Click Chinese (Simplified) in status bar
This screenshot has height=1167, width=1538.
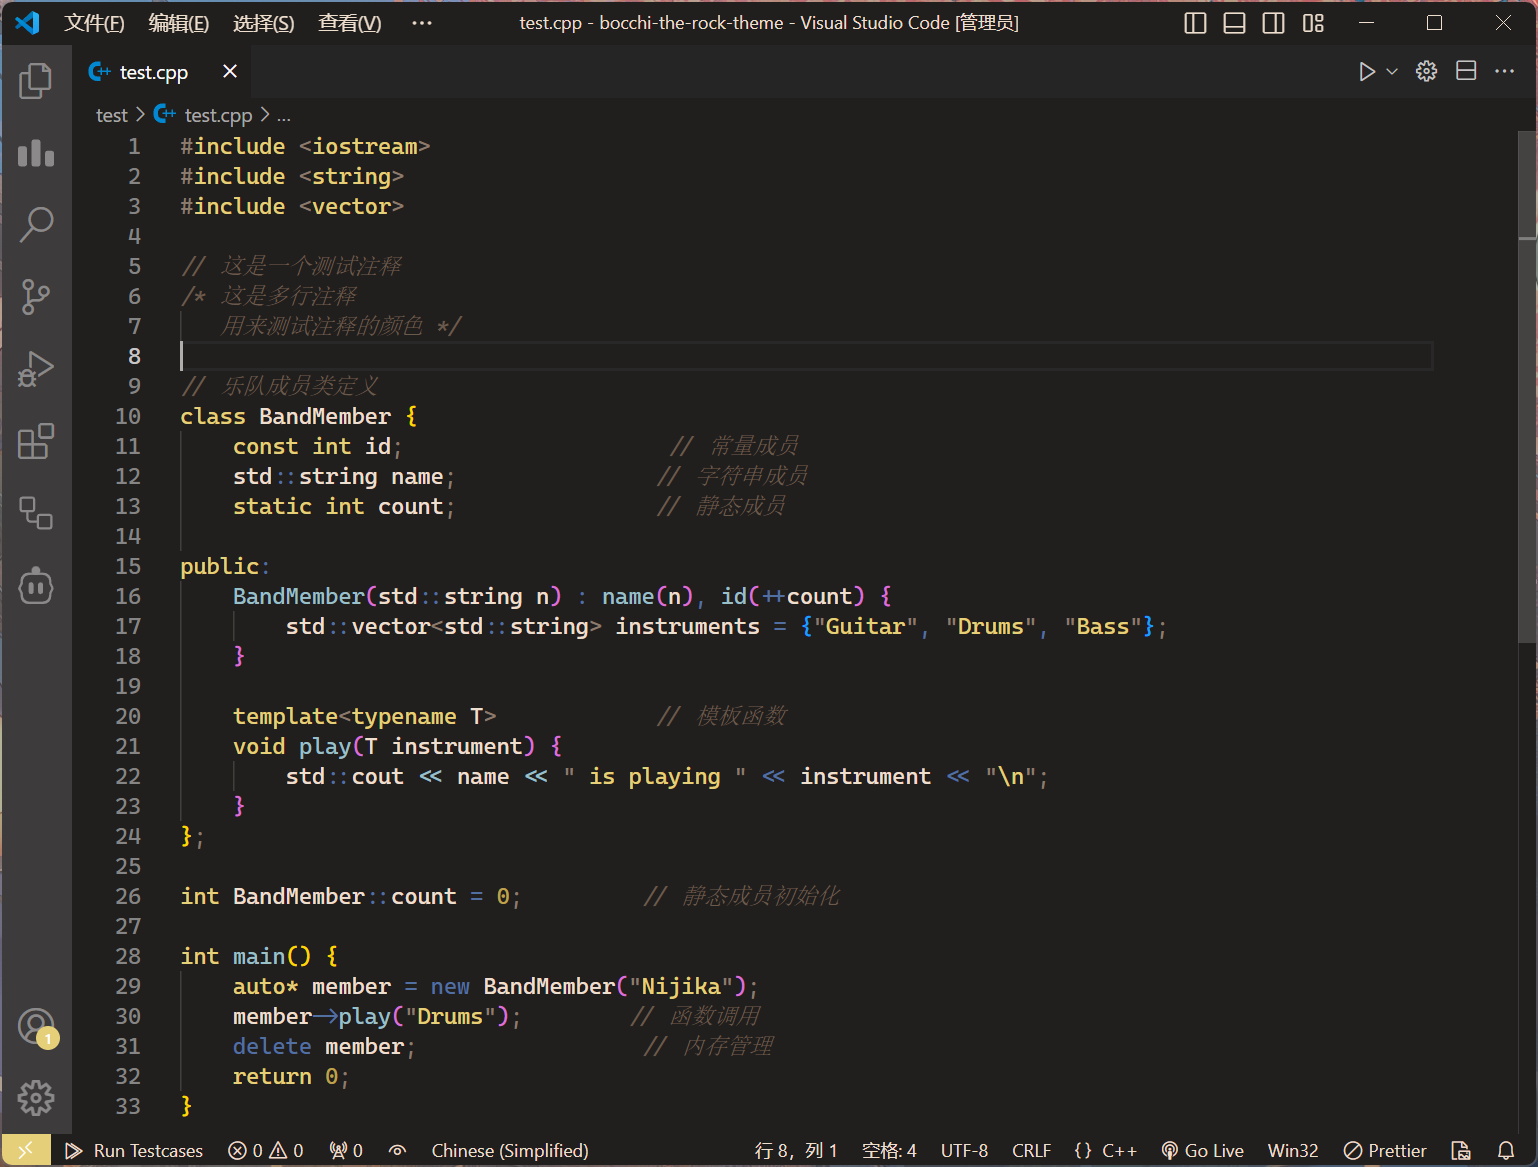pyautogui.click(x=510, y=1151)
